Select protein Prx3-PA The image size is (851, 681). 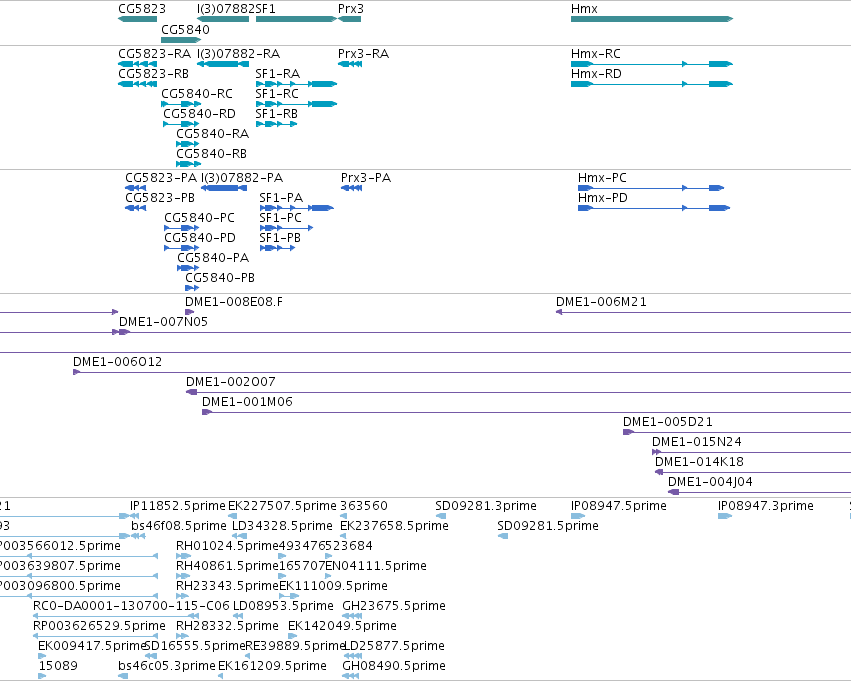coord(352,188)
